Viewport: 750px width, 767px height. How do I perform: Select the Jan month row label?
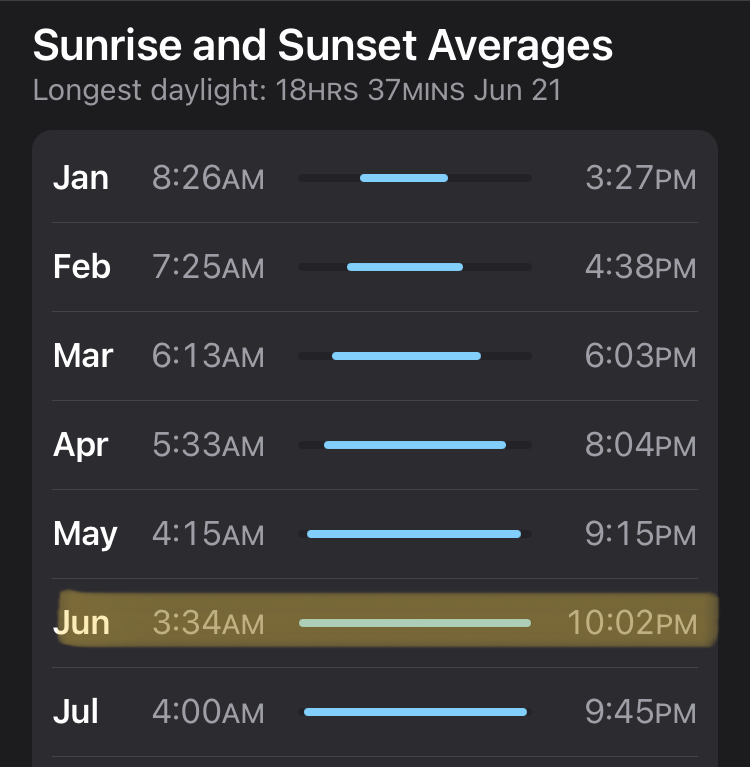point(80,178)
